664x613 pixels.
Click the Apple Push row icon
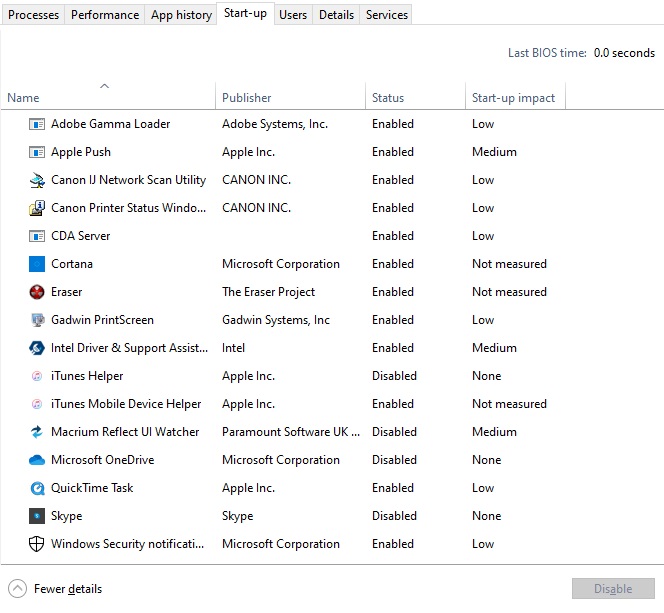(x=37, y=152)
